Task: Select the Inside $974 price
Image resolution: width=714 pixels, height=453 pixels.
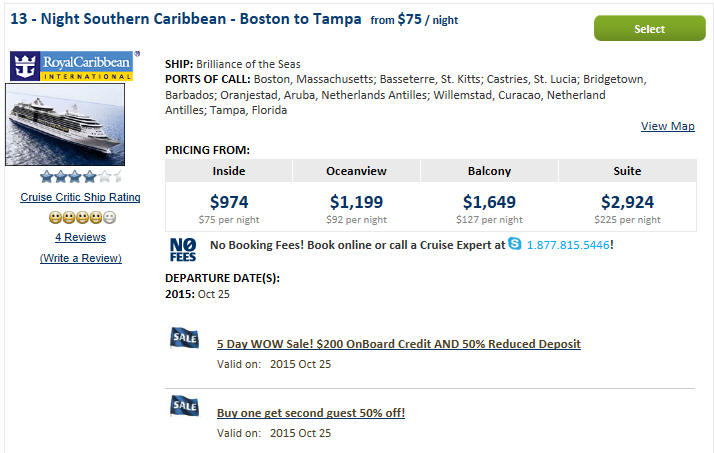Action: [x=229, y=202]
